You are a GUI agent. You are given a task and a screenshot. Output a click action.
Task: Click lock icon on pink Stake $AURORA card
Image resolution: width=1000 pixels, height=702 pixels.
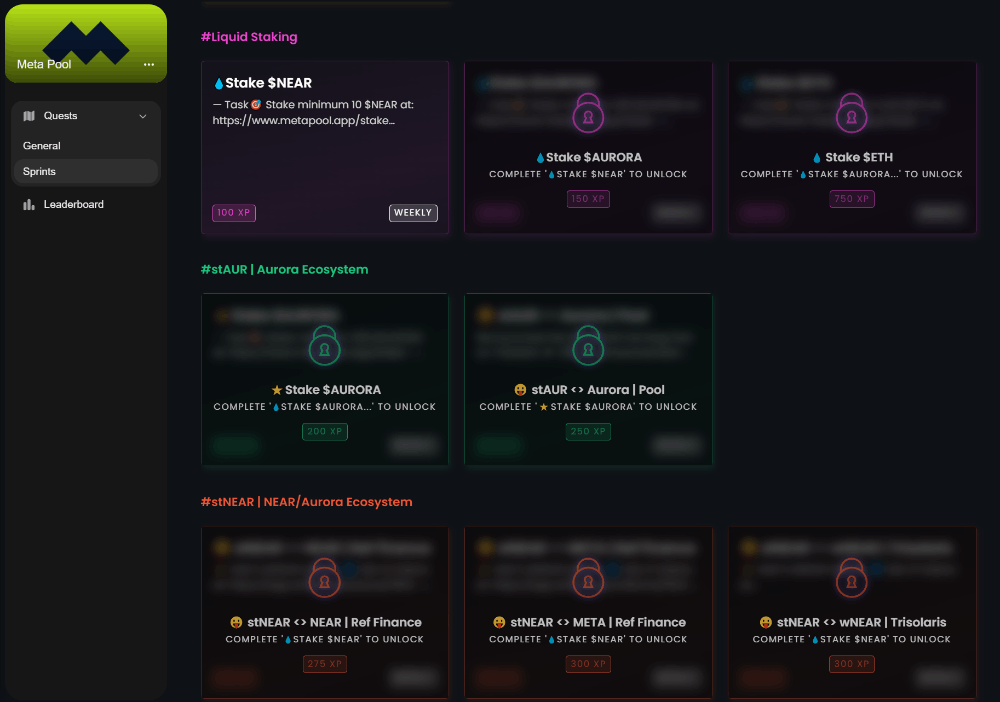click(x=588, y=114)
